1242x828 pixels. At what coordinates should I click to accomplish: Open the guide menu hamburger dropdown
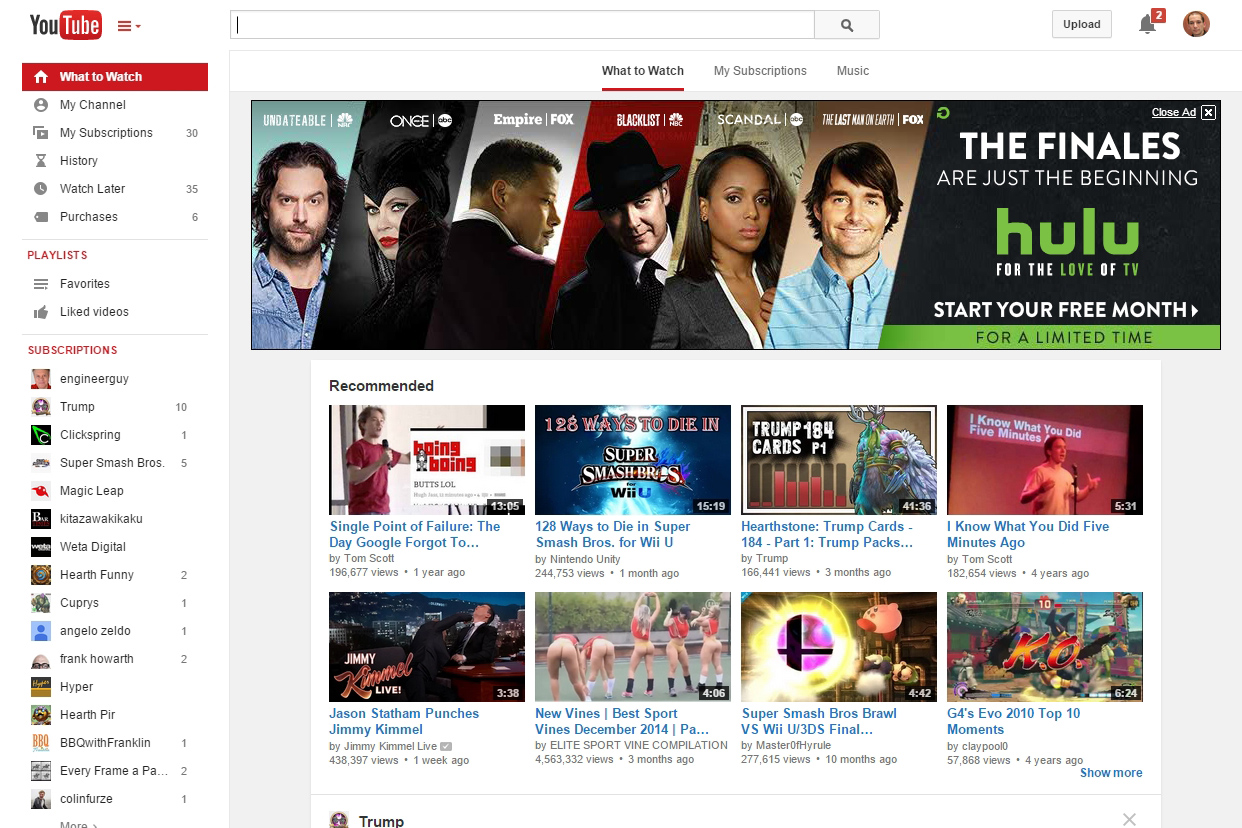[129, 26]
